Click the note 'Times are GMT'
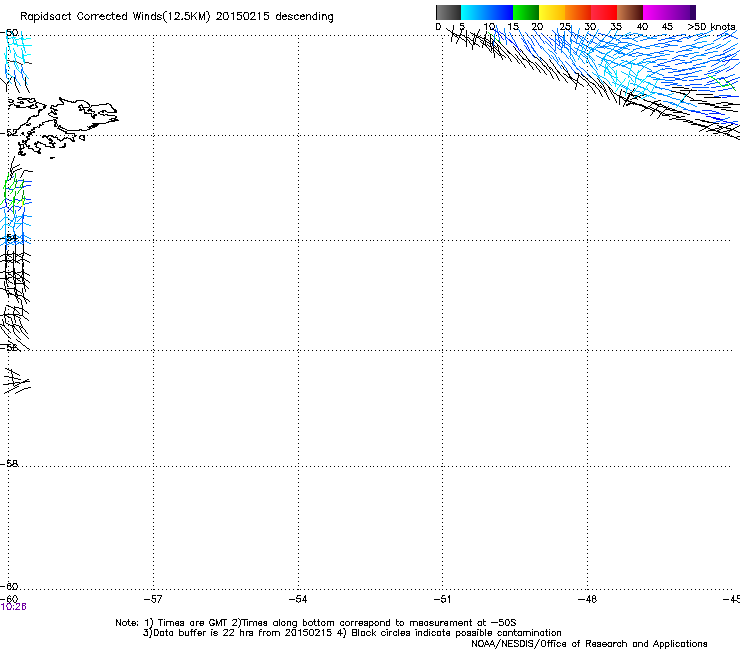This screenshot has height=650, width=740. [x=193, y=623]
